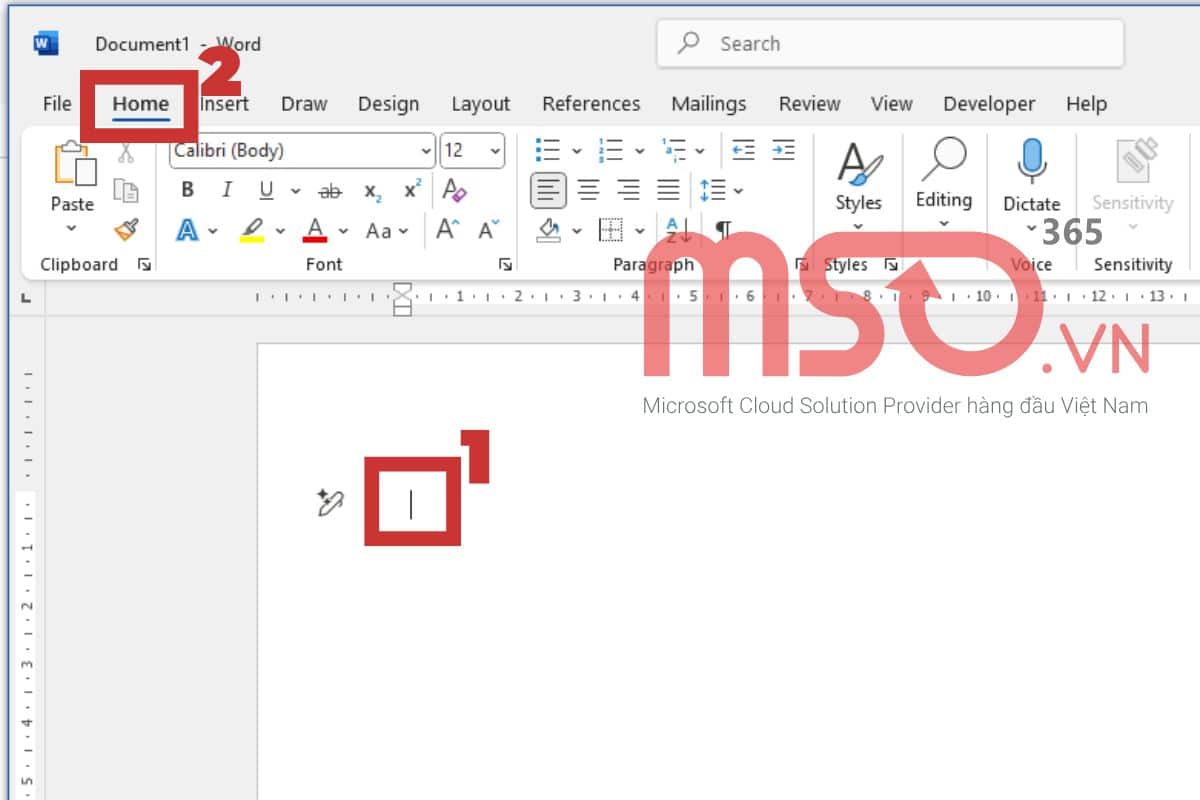Switch to the Draw tab
Image resolution: width=1200 pixels, height=800 pixels.
(x=304, y=104)
